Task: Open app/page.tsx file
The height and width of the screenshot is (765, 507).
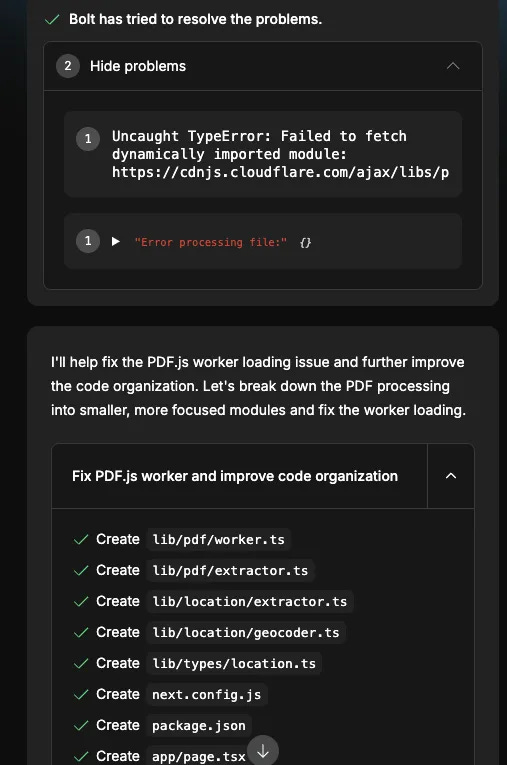Action: click(199, 756)
